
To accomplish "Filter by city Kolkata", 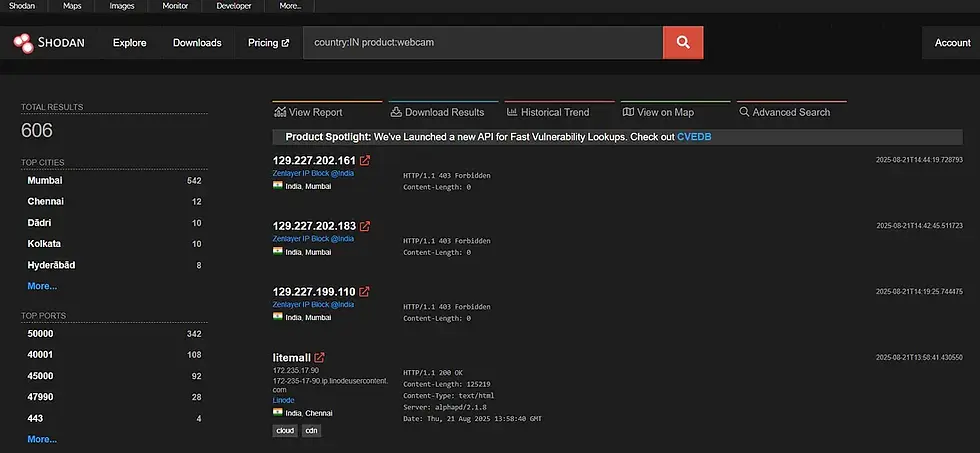I will (44, 244).
